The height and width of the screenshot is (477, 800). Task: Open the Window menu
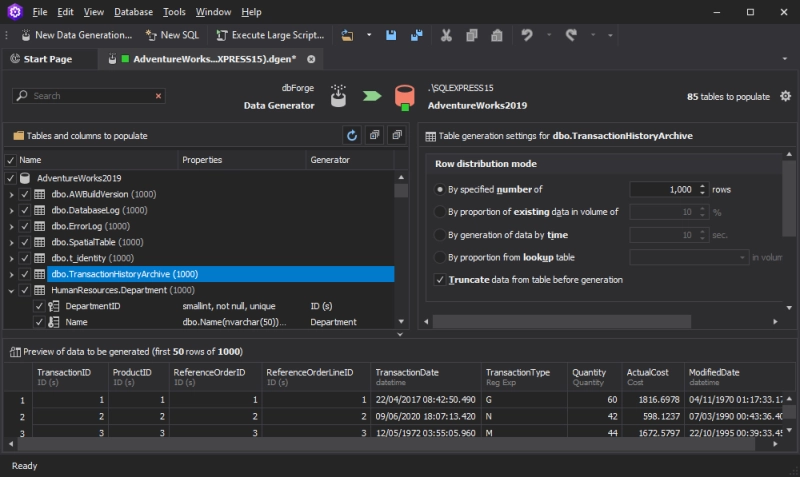pos(213,12)
